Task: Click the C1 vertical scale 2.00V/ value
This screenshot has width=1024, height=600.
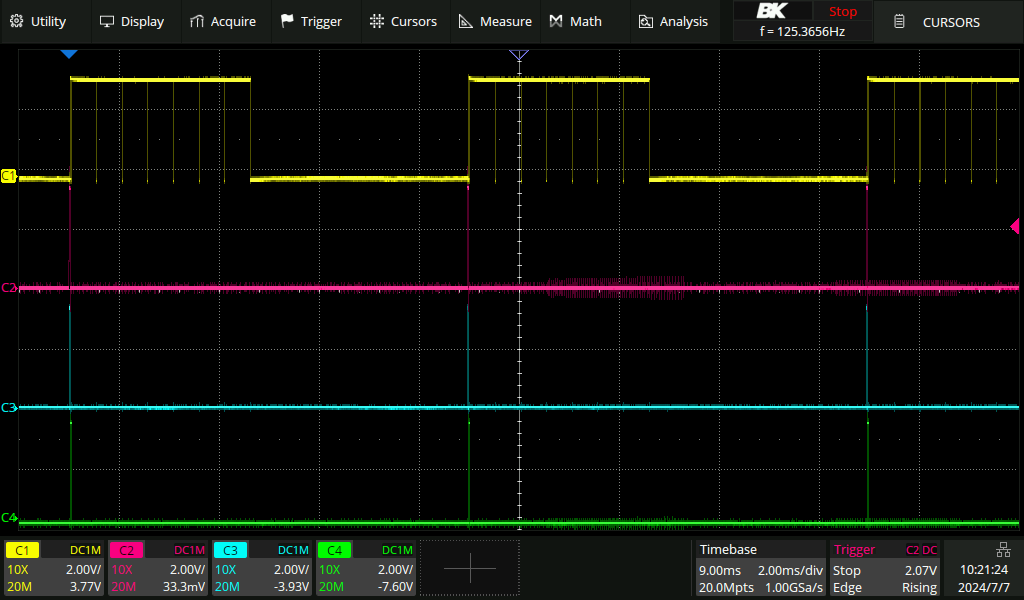Action: [x=84, y=570]
